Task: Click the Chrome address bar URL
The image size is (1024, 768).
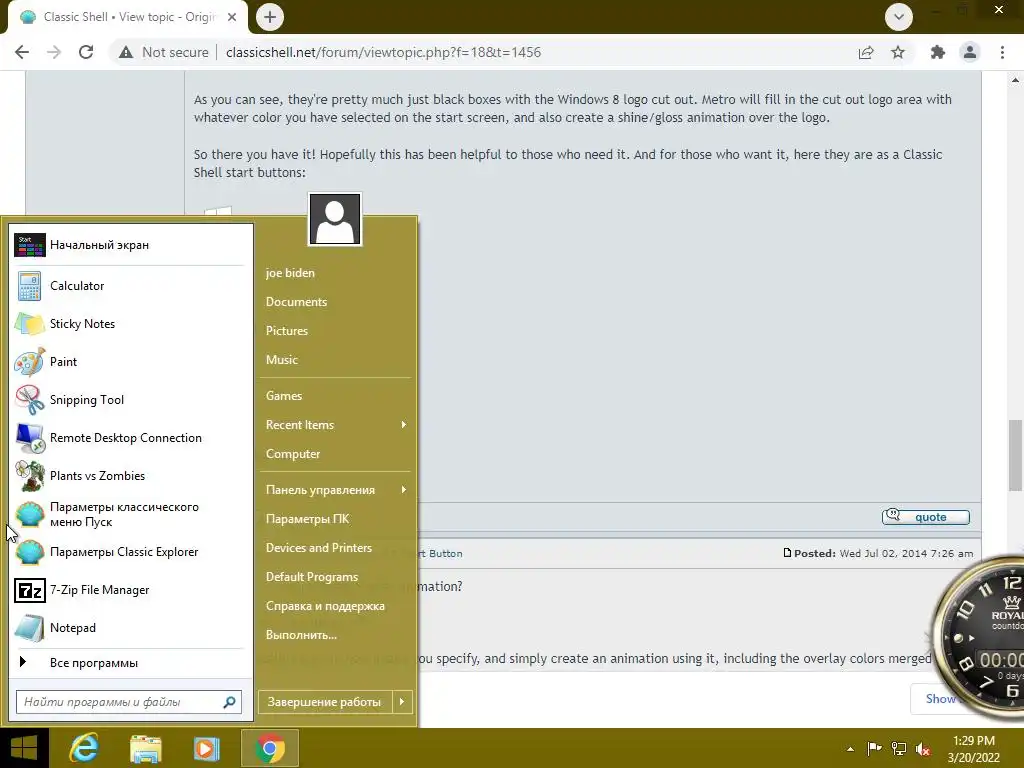Action: click(383, 52)
